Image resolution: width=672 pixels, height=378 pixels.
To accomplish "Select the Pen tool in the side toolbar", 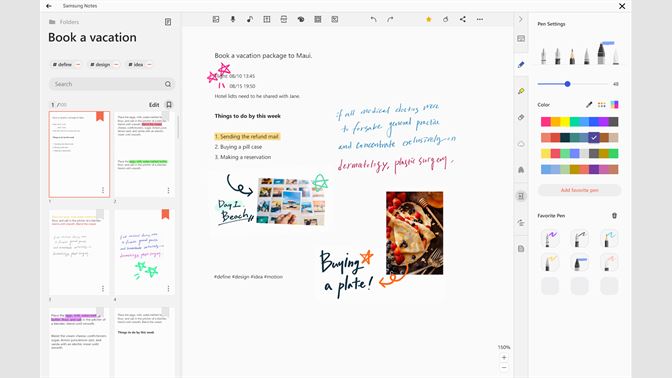I will click(x=521, y=65).
